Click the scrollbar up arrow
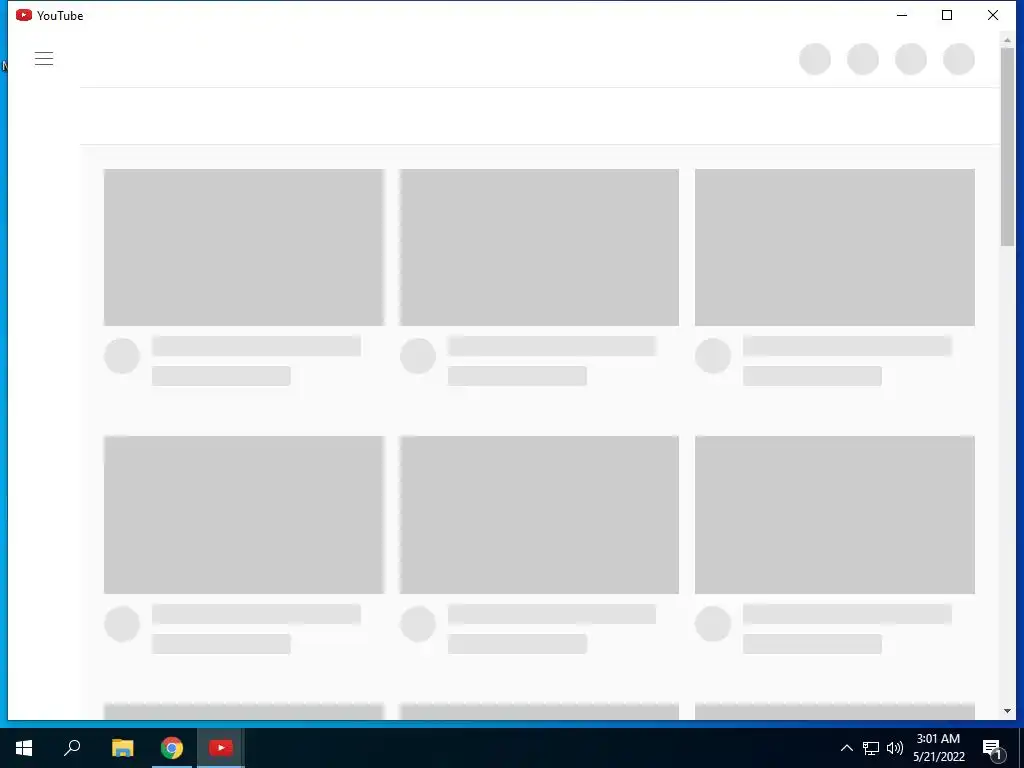Screen dimensions: 1024x768 coord(1007,40)
